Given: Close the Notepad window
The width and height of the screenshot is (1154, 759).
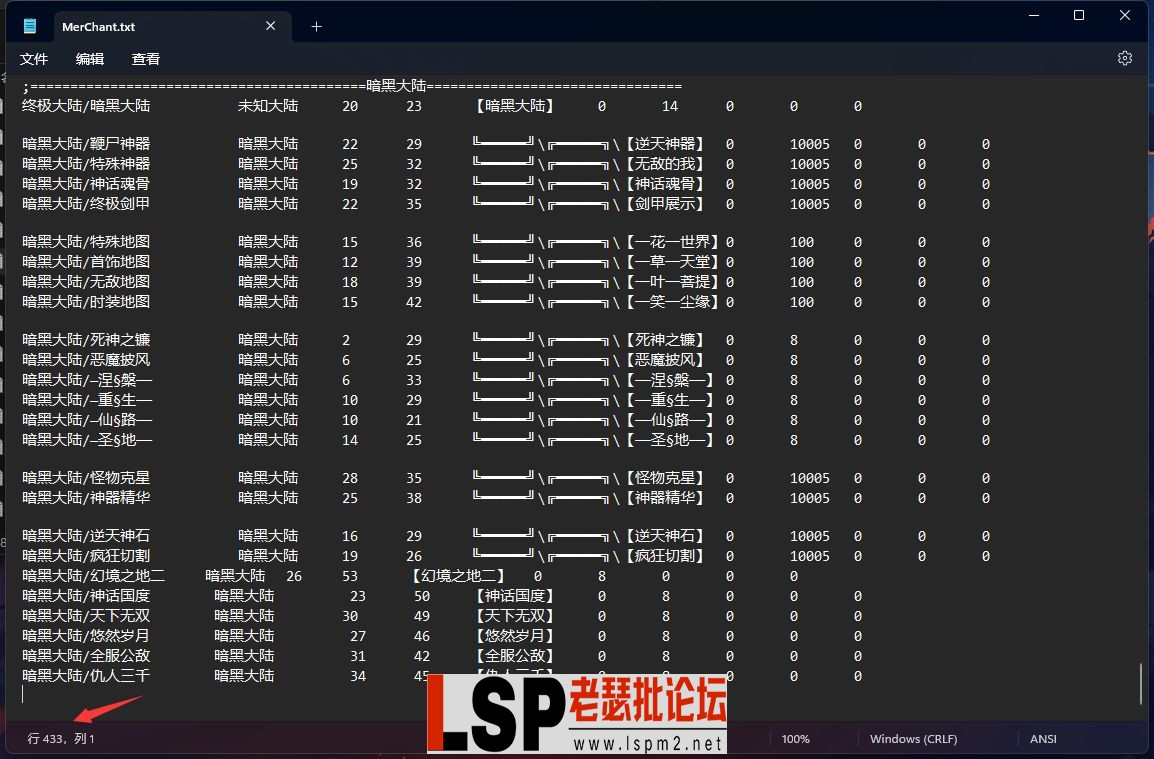Looking at the screenshot, I should [1125, 15].
